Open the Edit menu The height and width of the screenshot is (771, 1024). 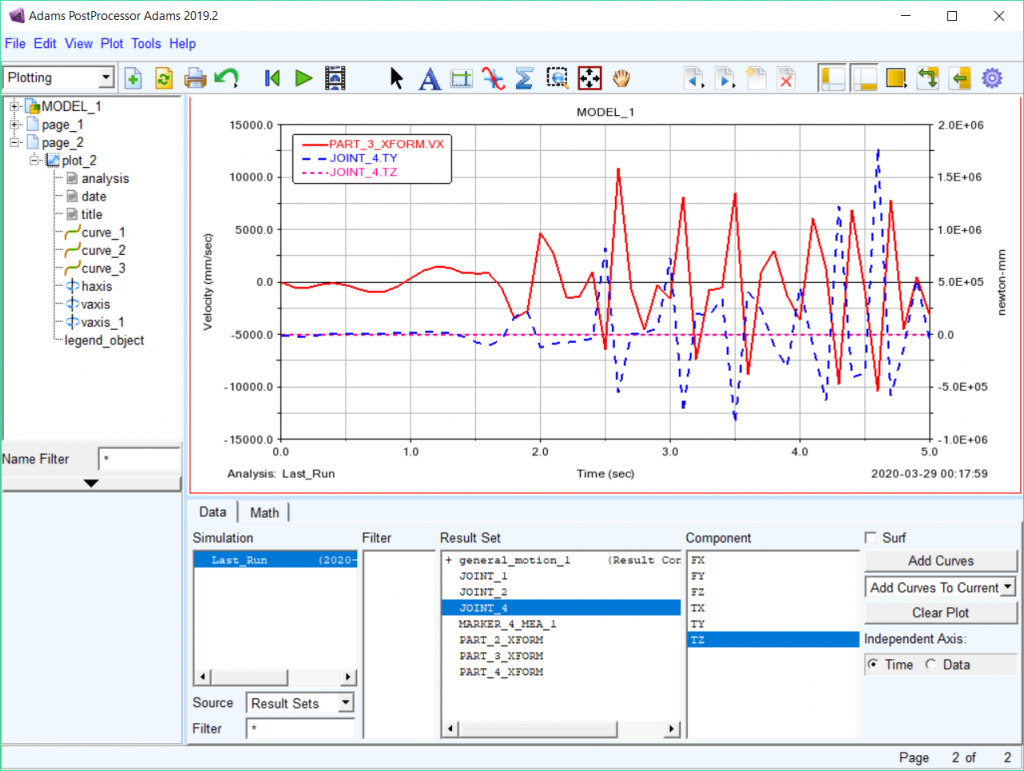pos(45,44)
